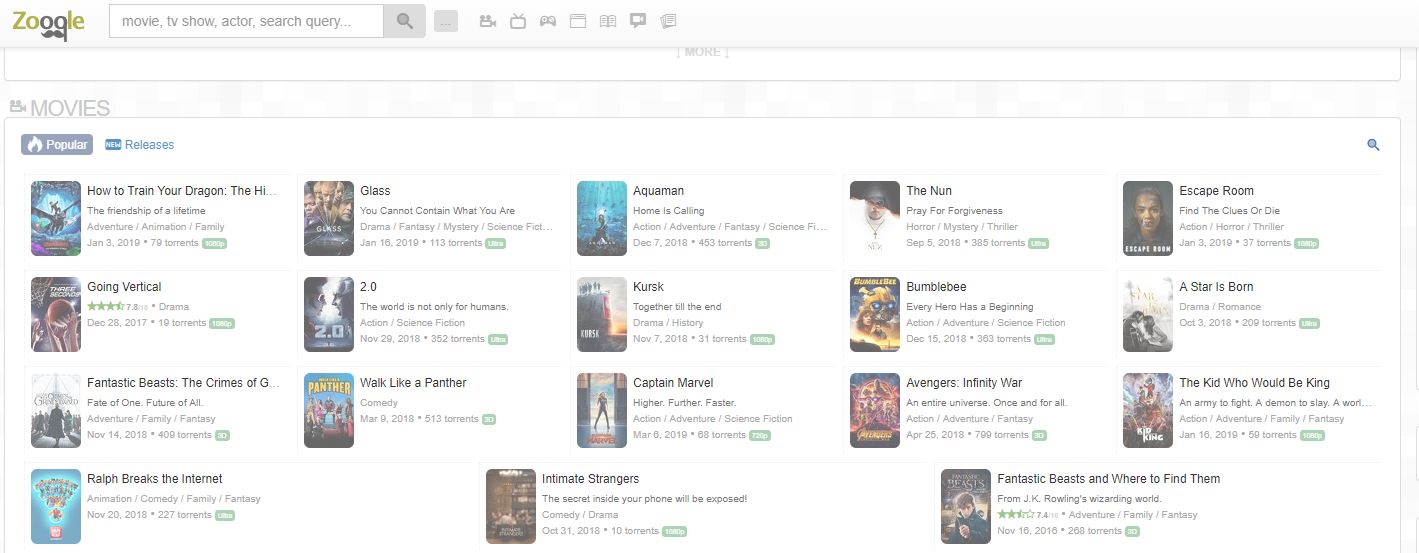Click the faded MORE link
1419x553 pixels.
tap(703, 52)
